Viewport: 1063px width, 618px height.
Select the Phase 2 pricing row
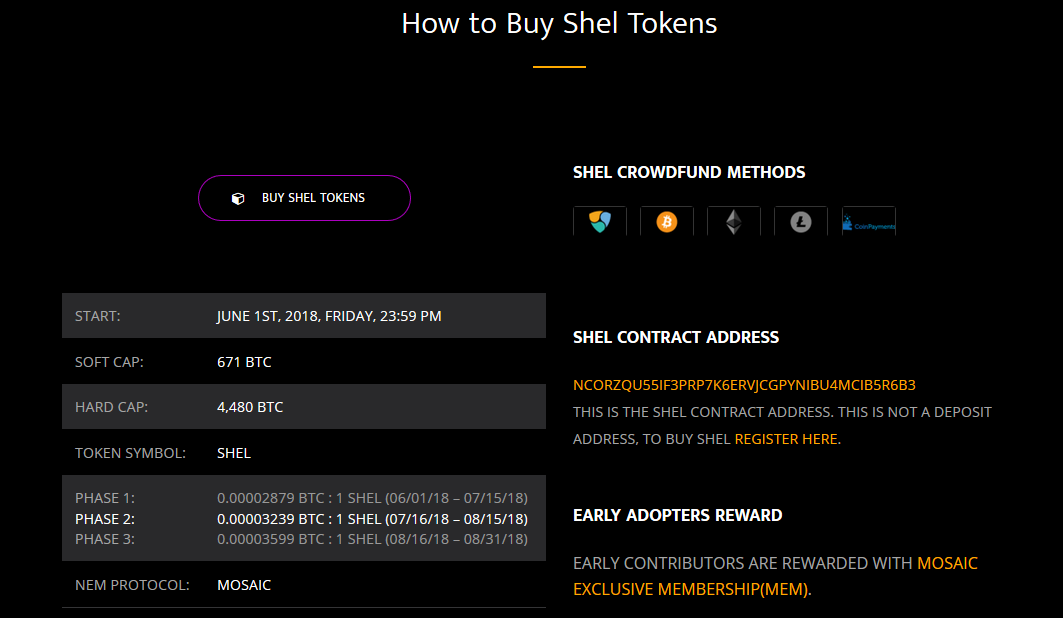click(x=301, y=519)
